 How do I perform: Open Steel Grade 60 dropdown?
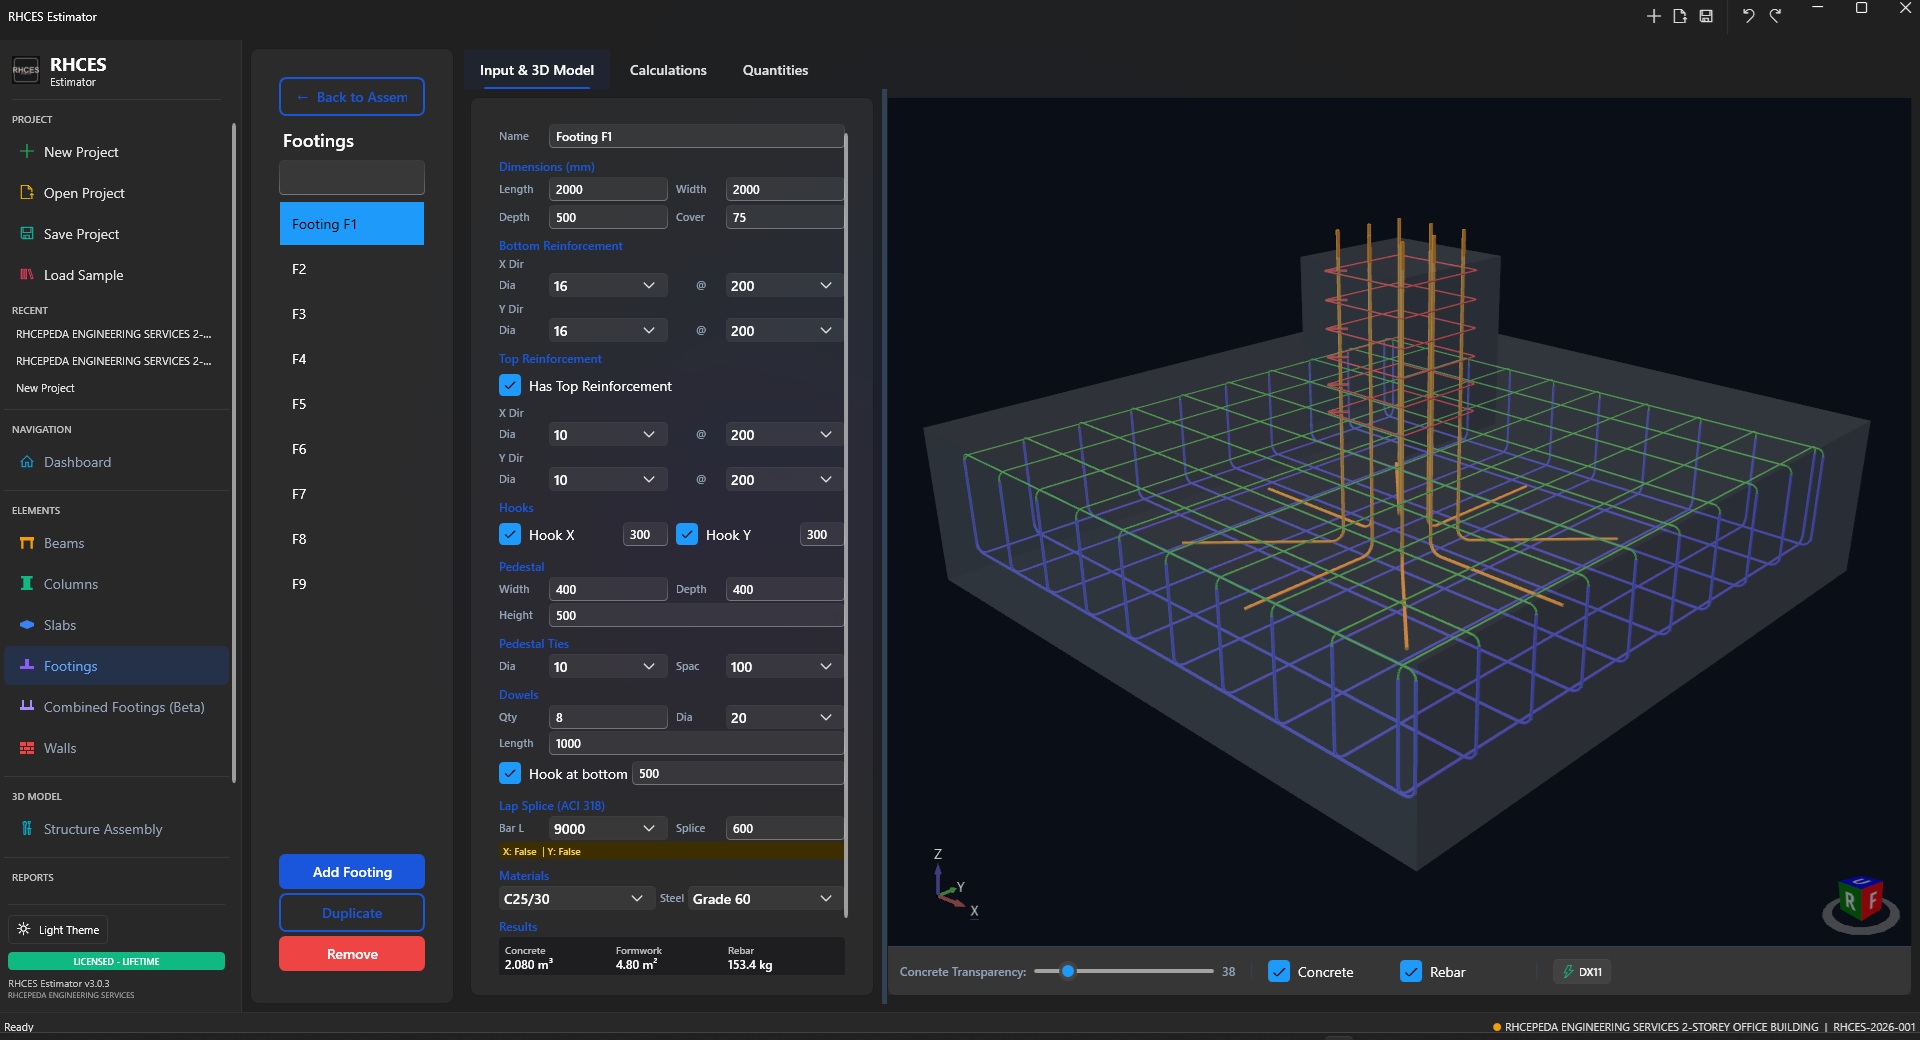coord(765,899)
